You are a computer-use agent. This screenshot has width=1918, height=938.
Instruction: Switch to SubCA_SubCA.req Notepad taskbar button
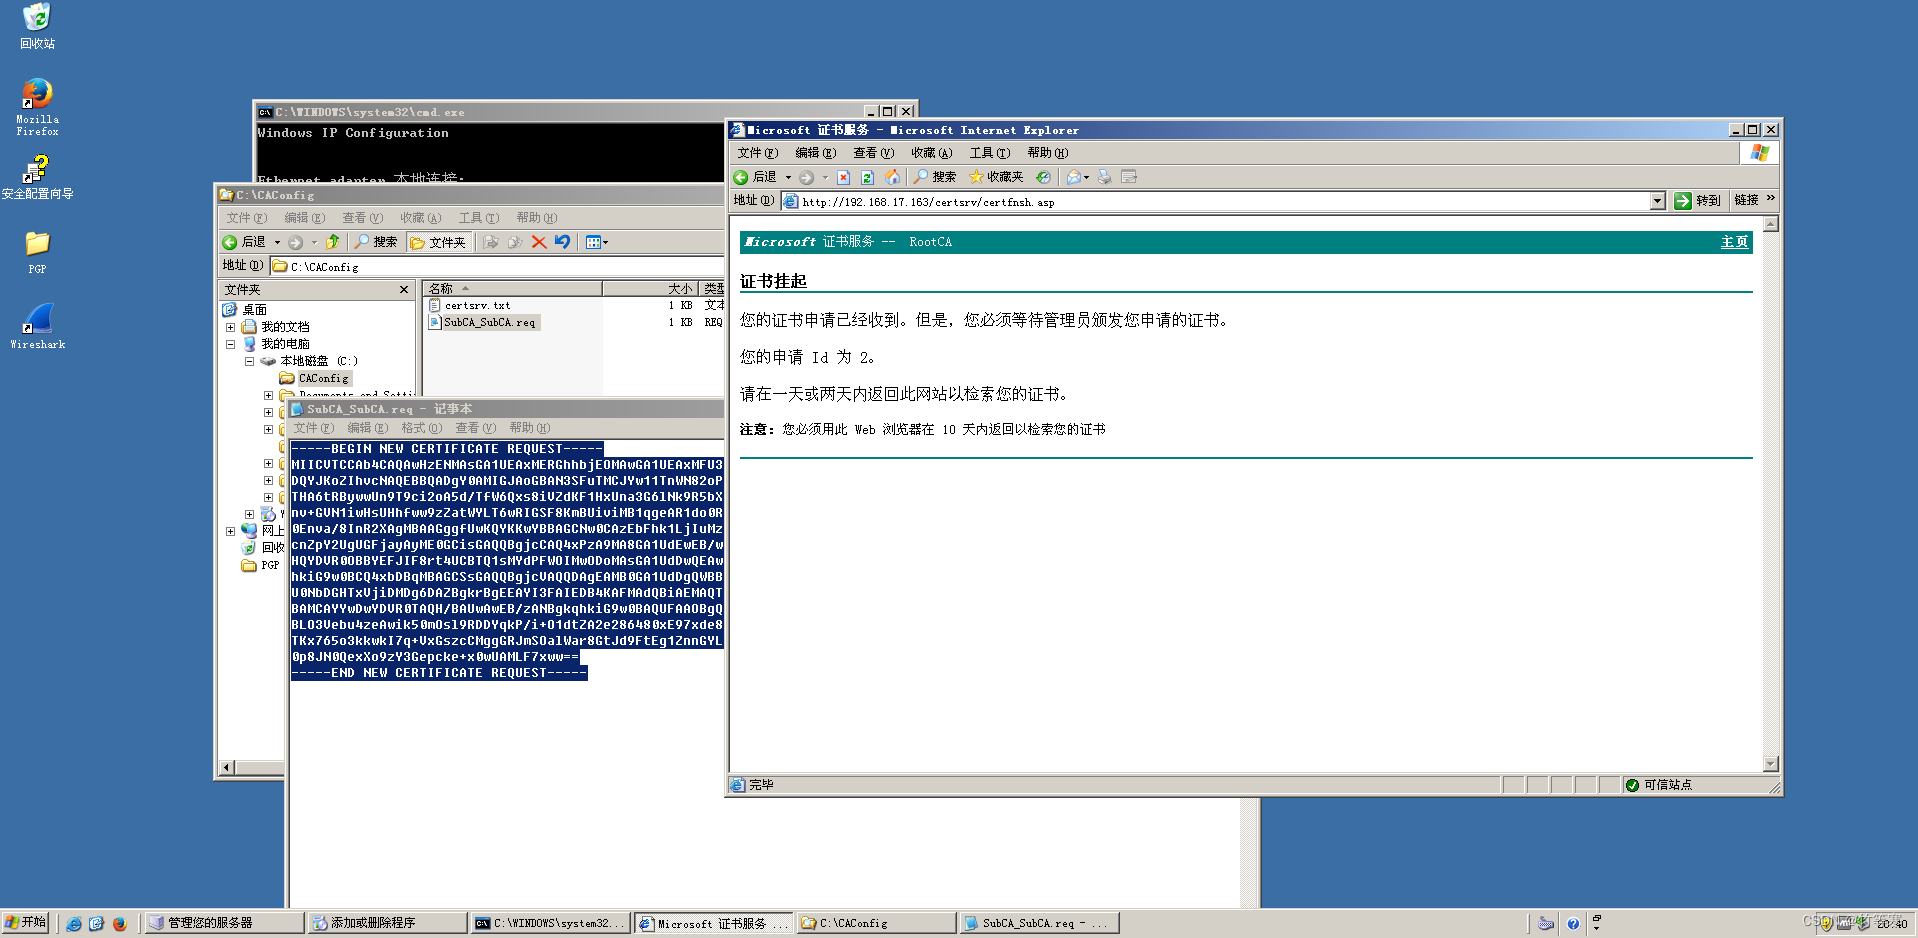pyautogui.click(x=1038, y=923)
